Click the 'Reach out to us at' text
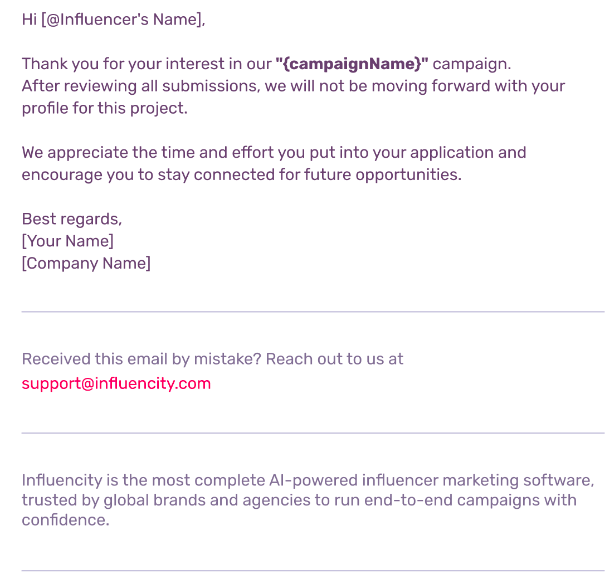 (x=334, y=359)
